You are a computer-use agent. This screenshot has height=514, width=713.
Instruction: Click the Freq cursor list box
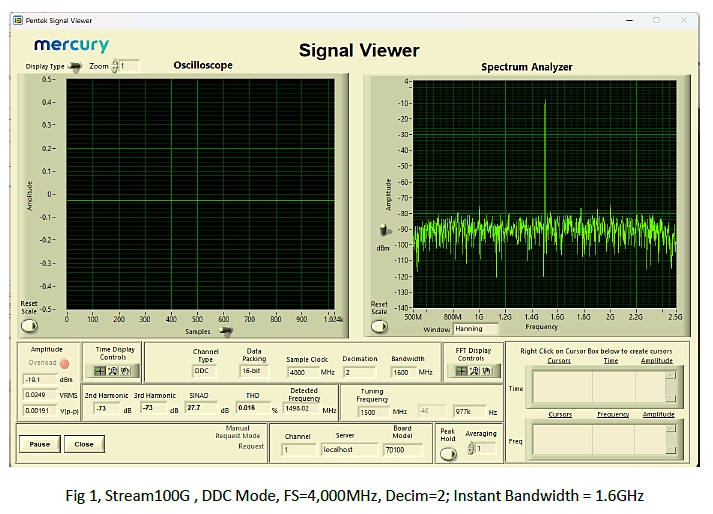pos(604,440)
